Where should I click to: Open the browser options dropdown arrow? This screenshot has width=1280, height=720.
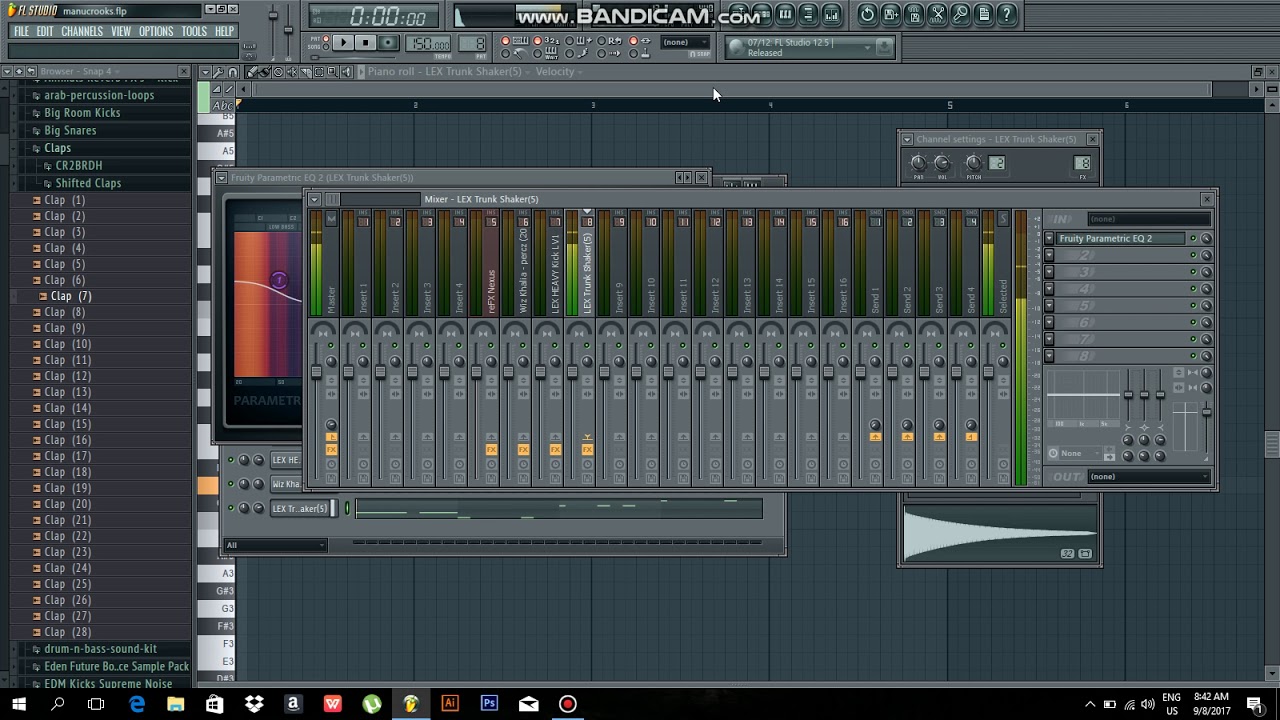(6, 72)
